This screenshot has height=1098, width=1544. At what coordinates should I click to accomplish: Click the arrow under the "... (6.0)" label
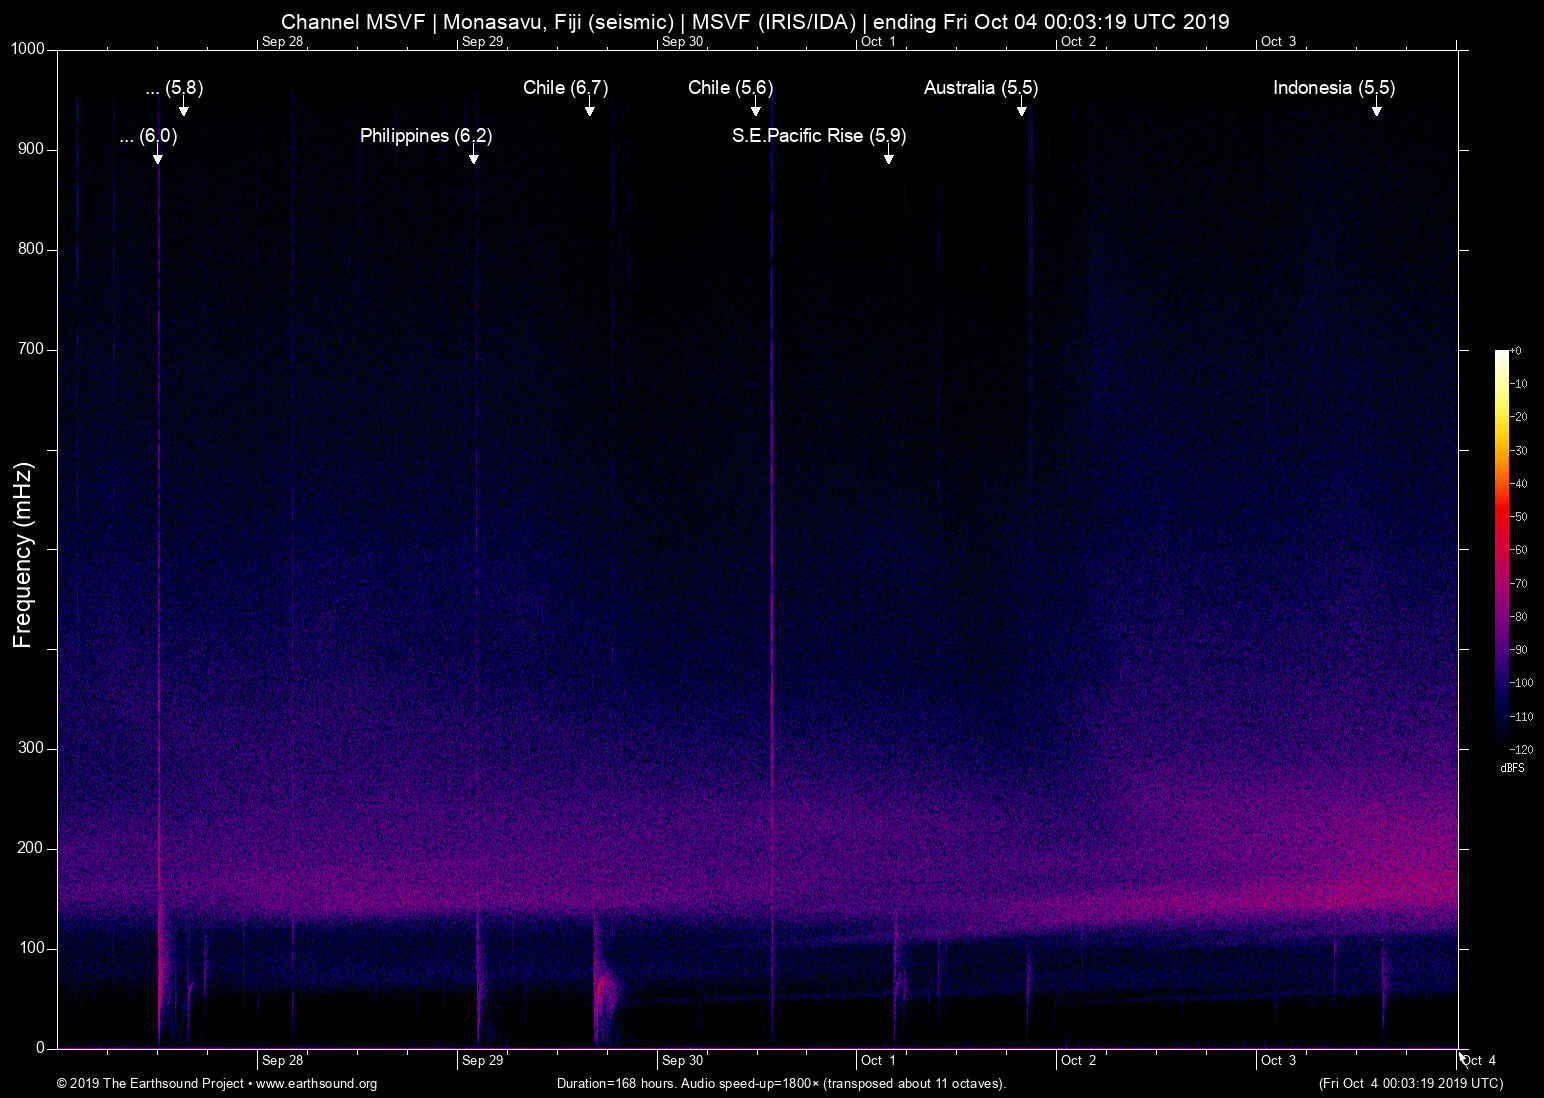coord(158,155)
